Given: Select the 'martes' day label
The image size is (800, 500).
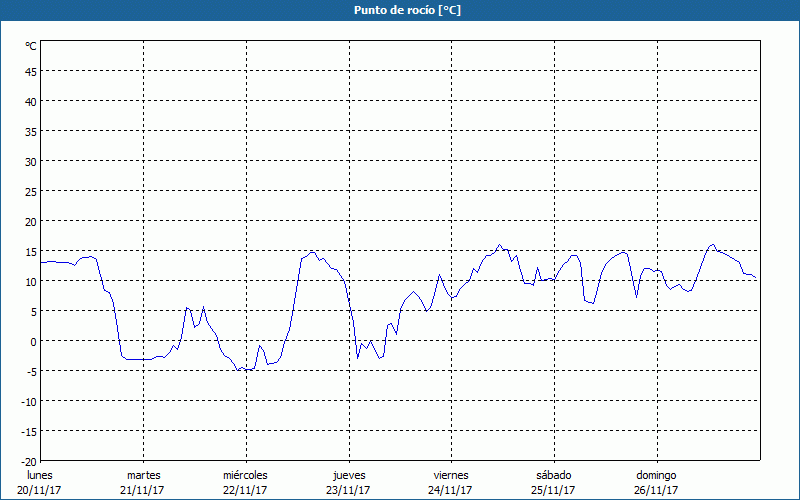Looking at the screenshot, I should tap(143, 475).
